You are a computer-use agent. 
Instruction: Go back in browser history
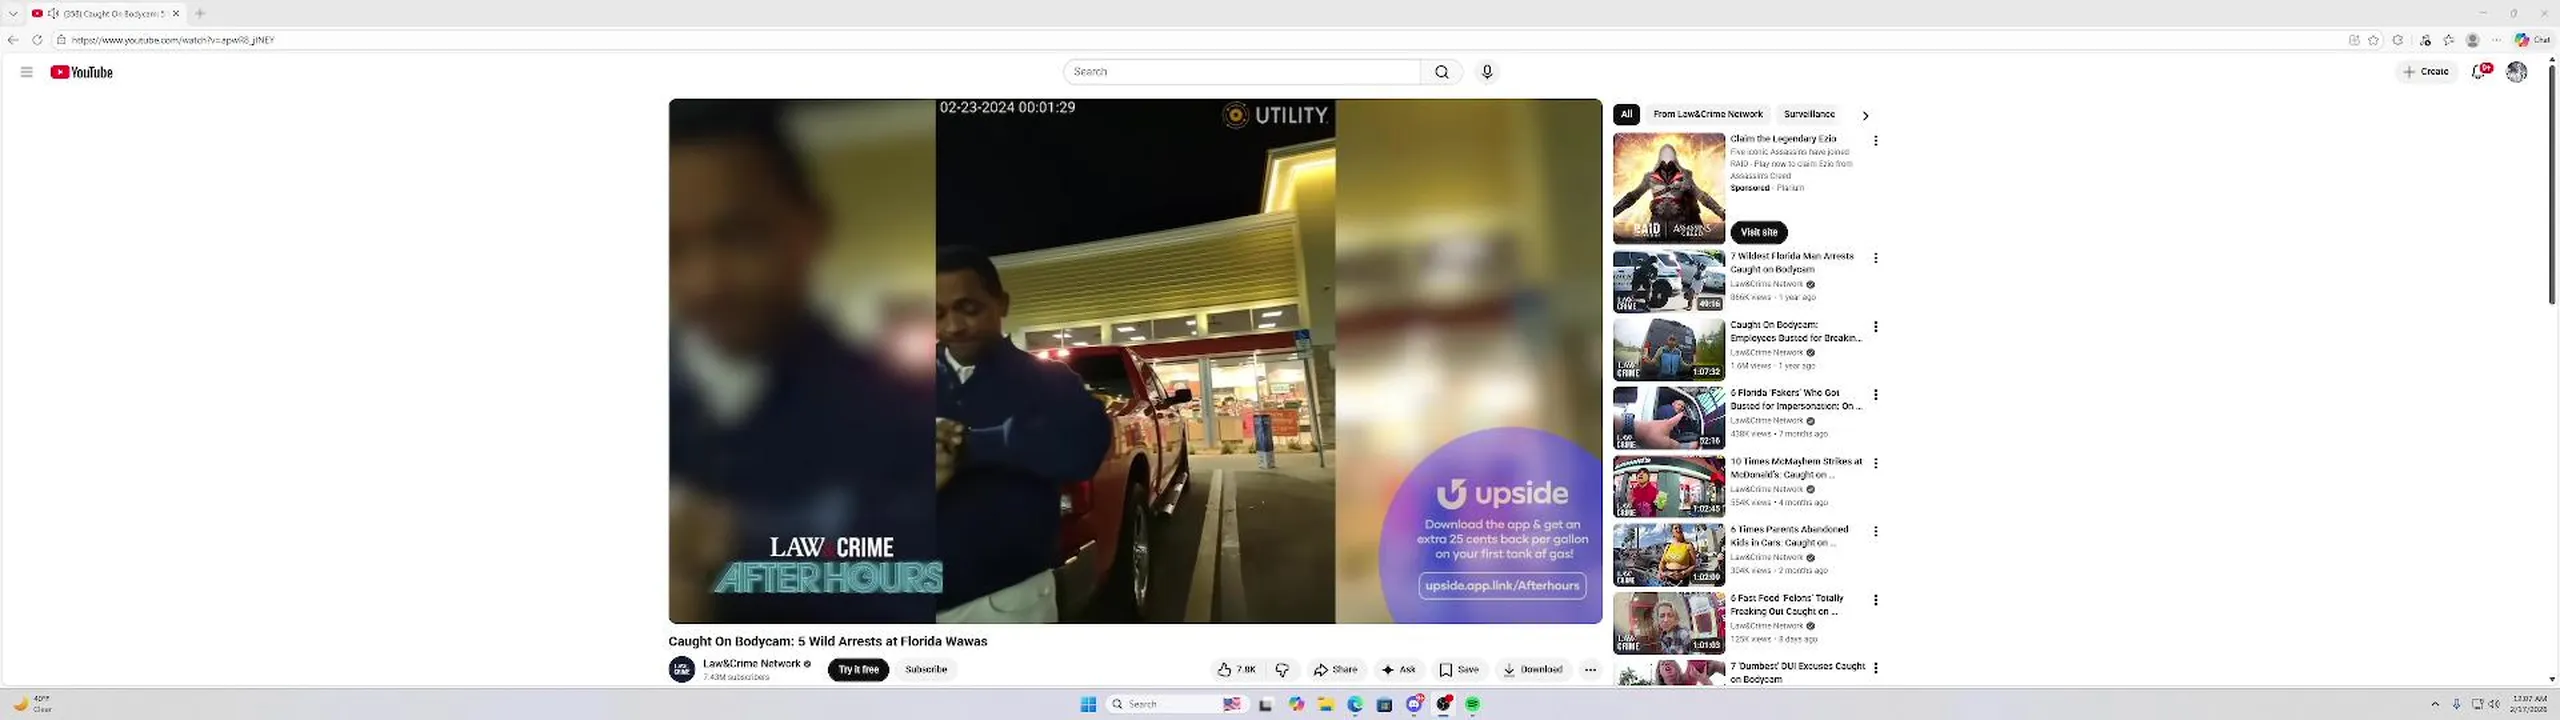tap(13, 40)
